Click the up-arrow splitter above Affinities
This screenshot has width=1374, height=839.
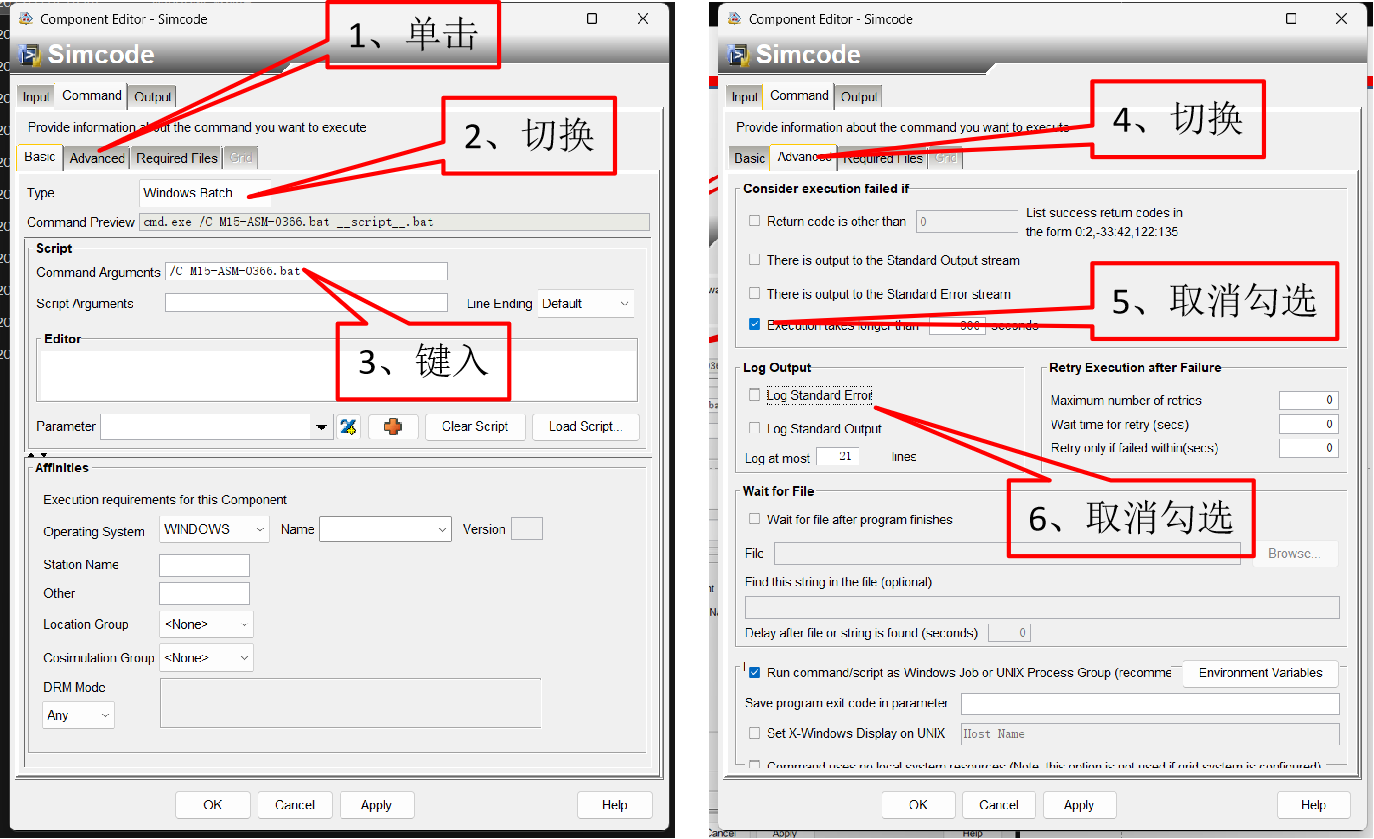pos(32,455)
